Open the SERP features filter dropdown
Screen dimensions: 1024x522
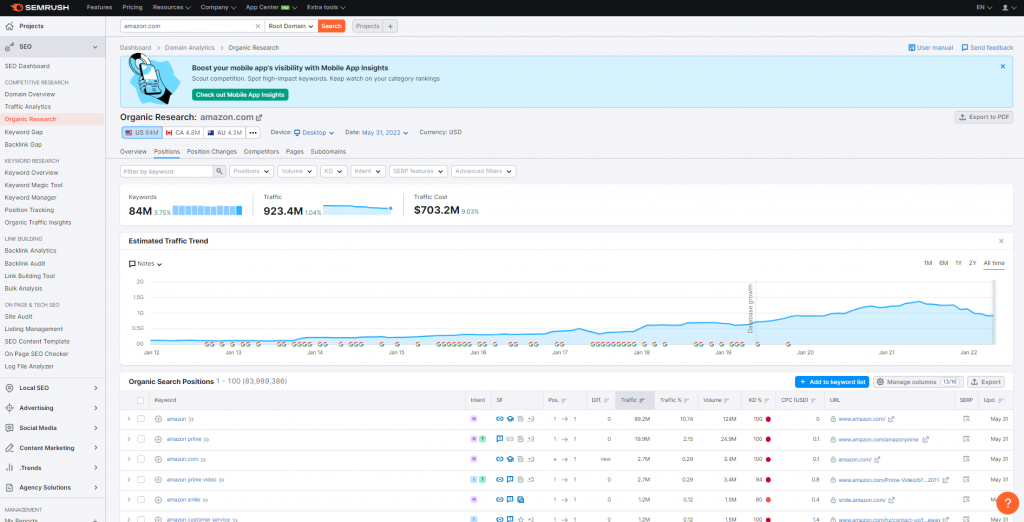[418, 171]
